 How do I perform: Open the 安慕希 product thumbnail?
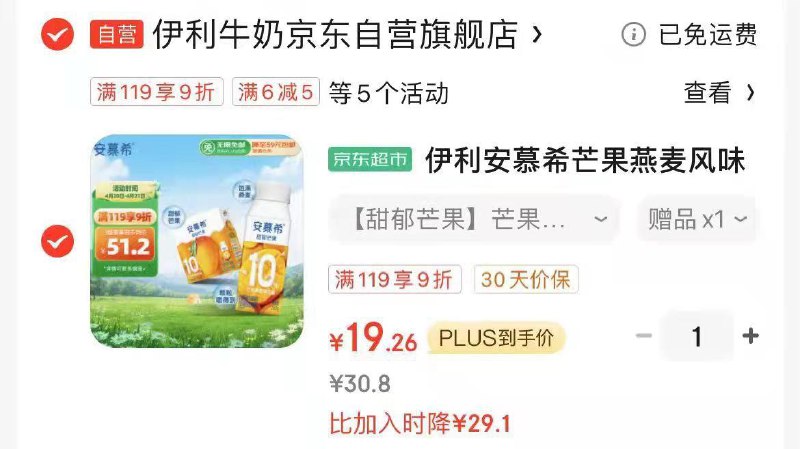tap(197, 241)
